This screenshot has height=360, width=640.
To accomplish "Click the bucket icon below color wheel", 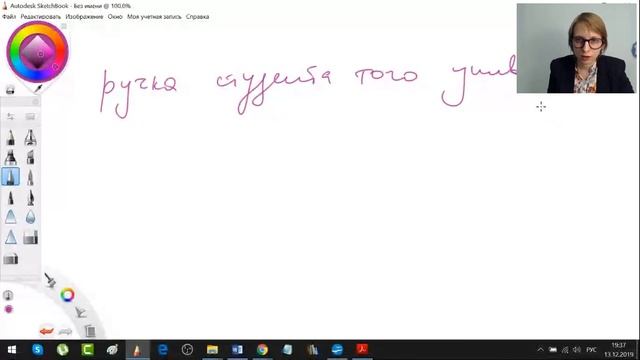I will (x=10, y=90).
